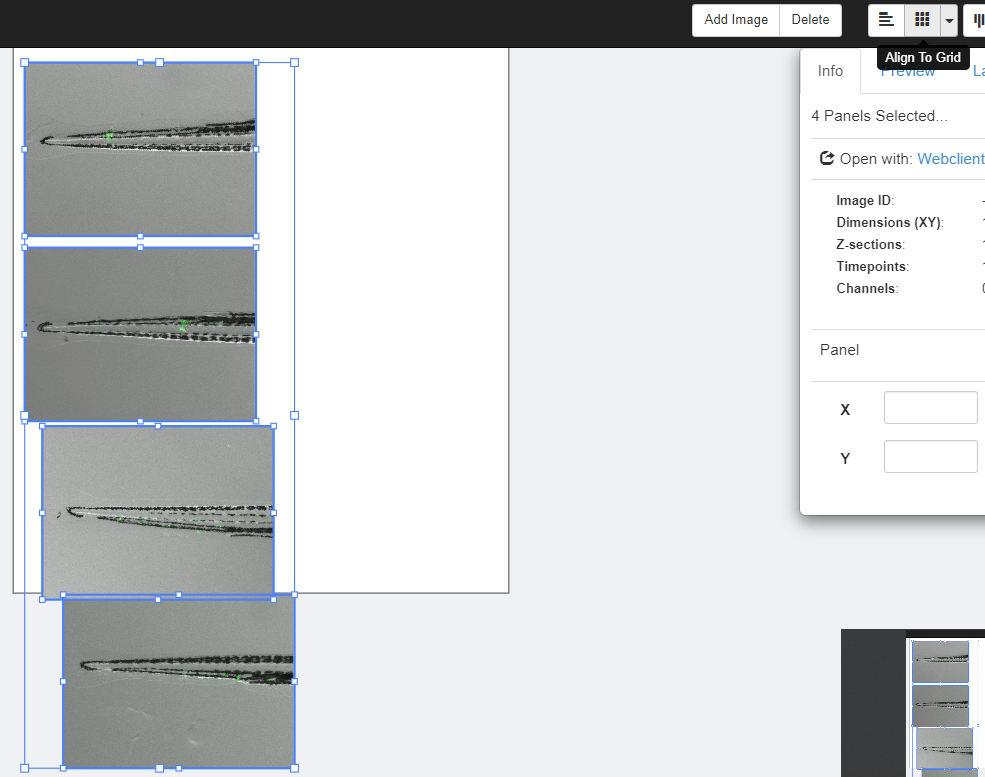This screenshot has width=985, height=777.
Task: Open the alignment options dropdown arrow
Action: (x=949, y=21)
